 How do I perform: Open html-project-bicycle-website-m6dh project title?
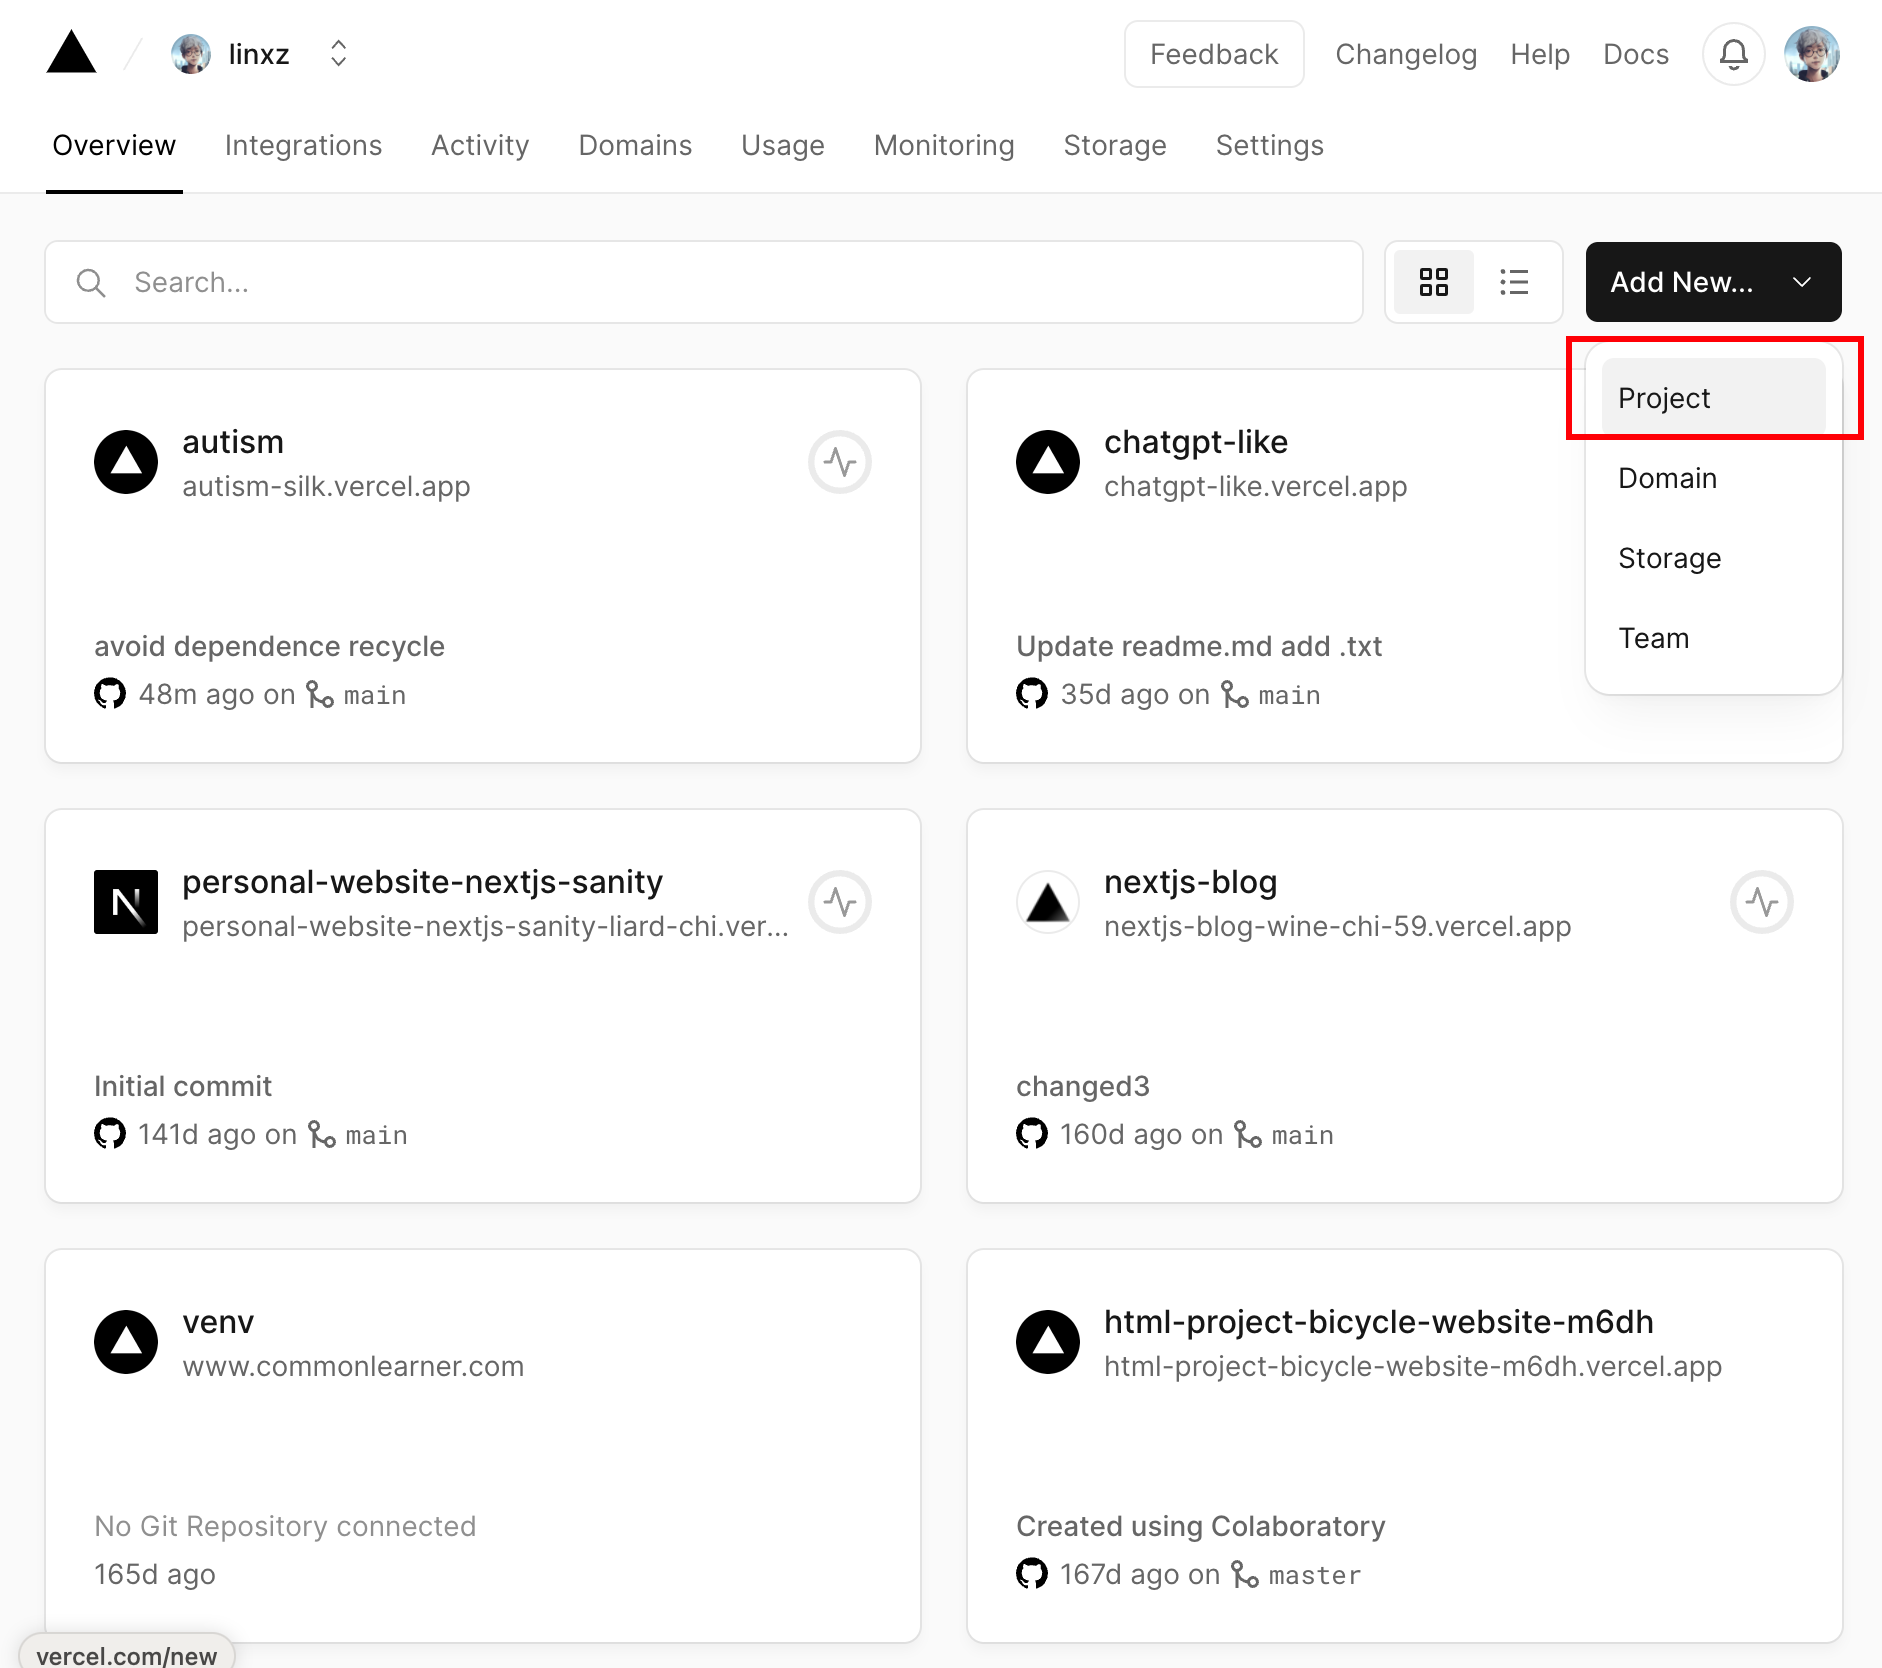1379,1322
